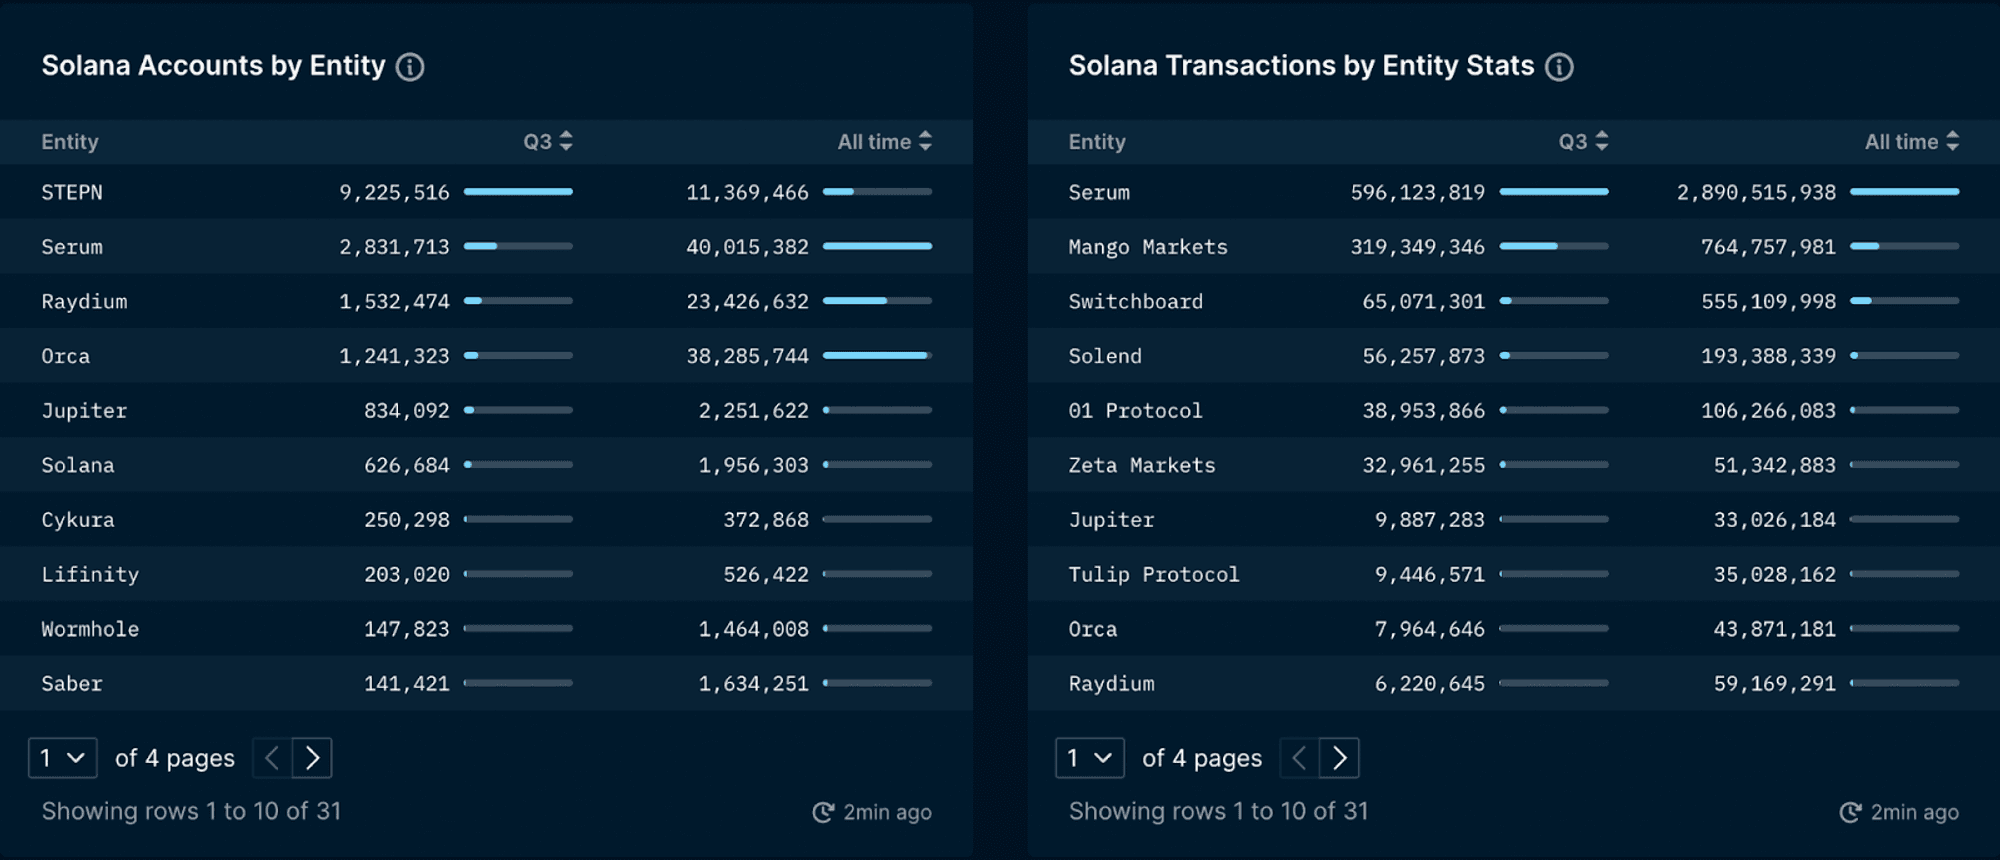2000x860 pixels.
Task: Select 01 Protocol entity row
Action: 1514,411
